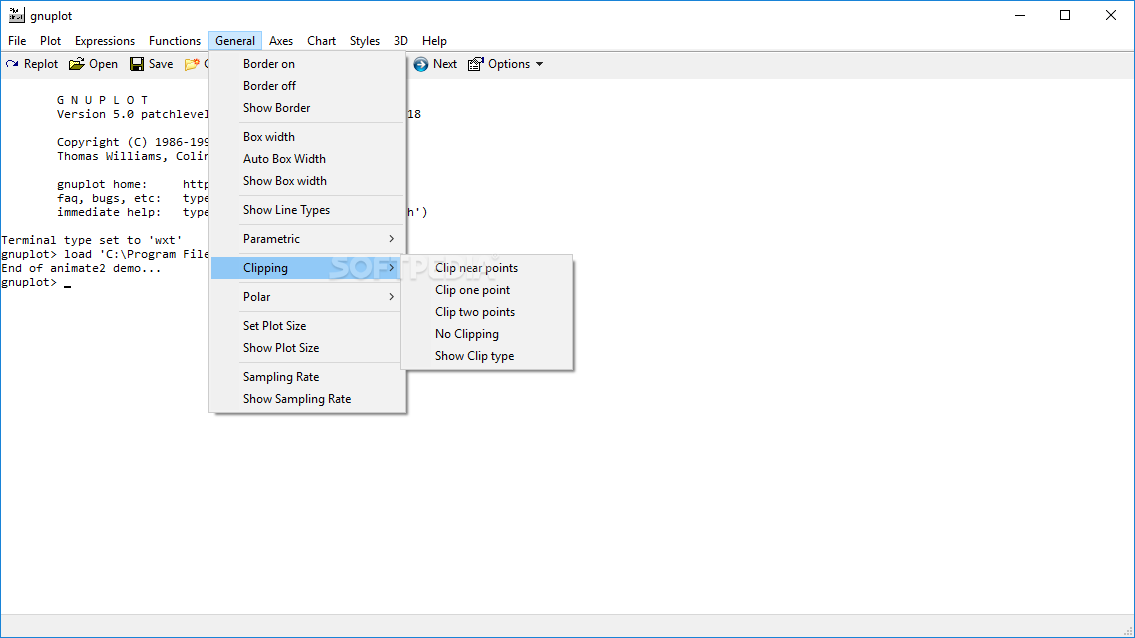Close the General menu
1135x638 pixels.
[x=235, y=41]
